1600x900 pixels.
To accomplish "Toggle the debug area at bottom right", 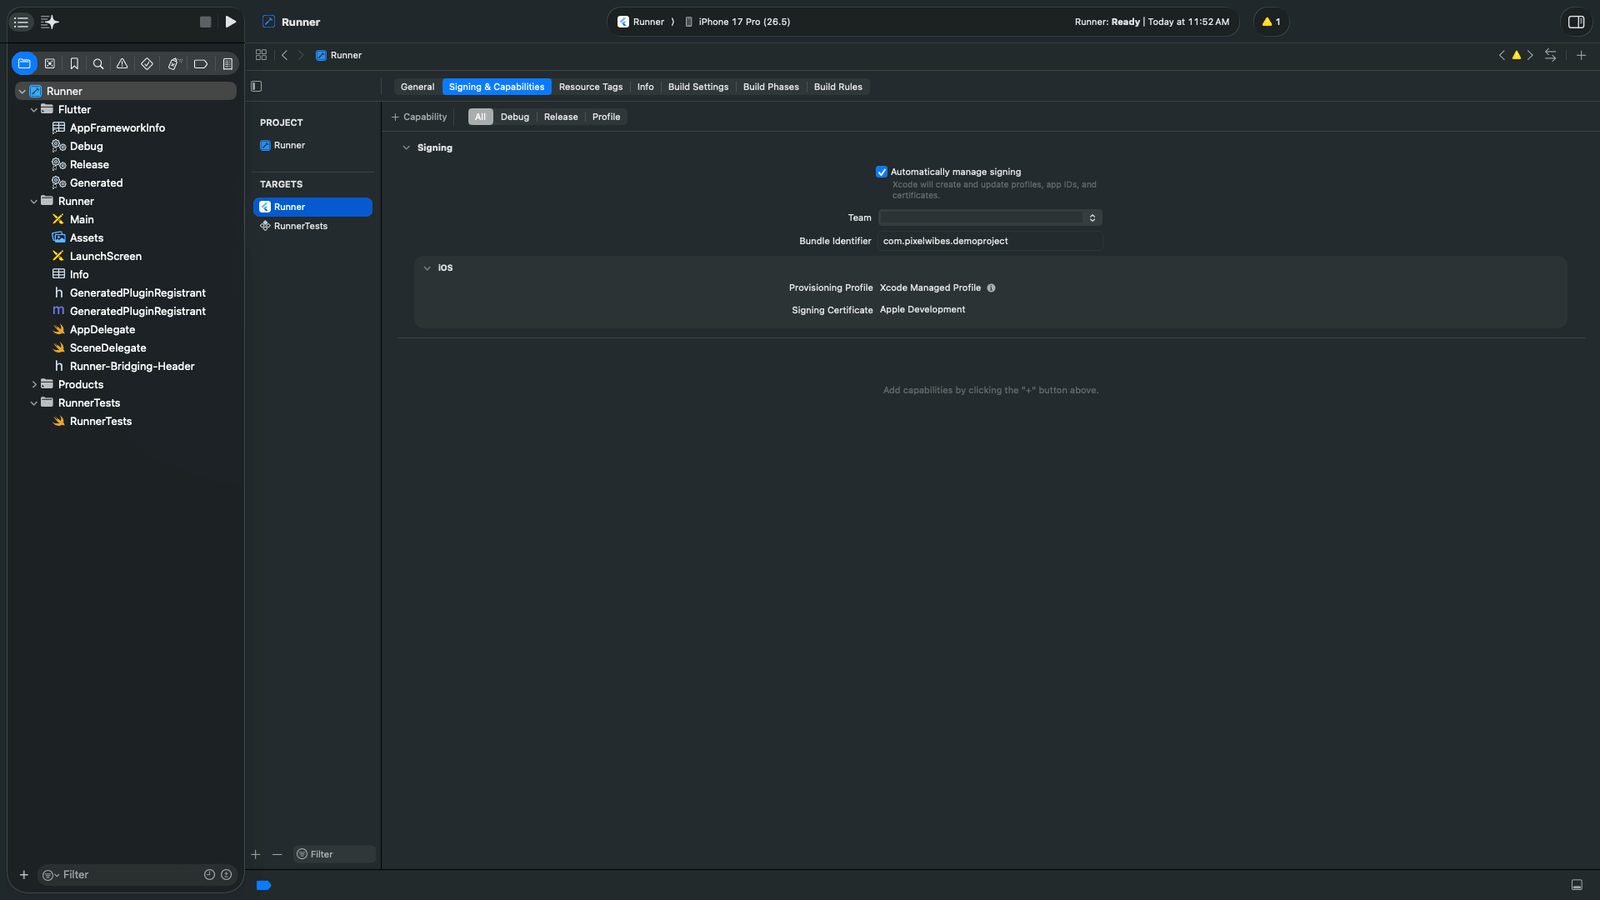I will pyautogui.click(x=1577, y=885).
